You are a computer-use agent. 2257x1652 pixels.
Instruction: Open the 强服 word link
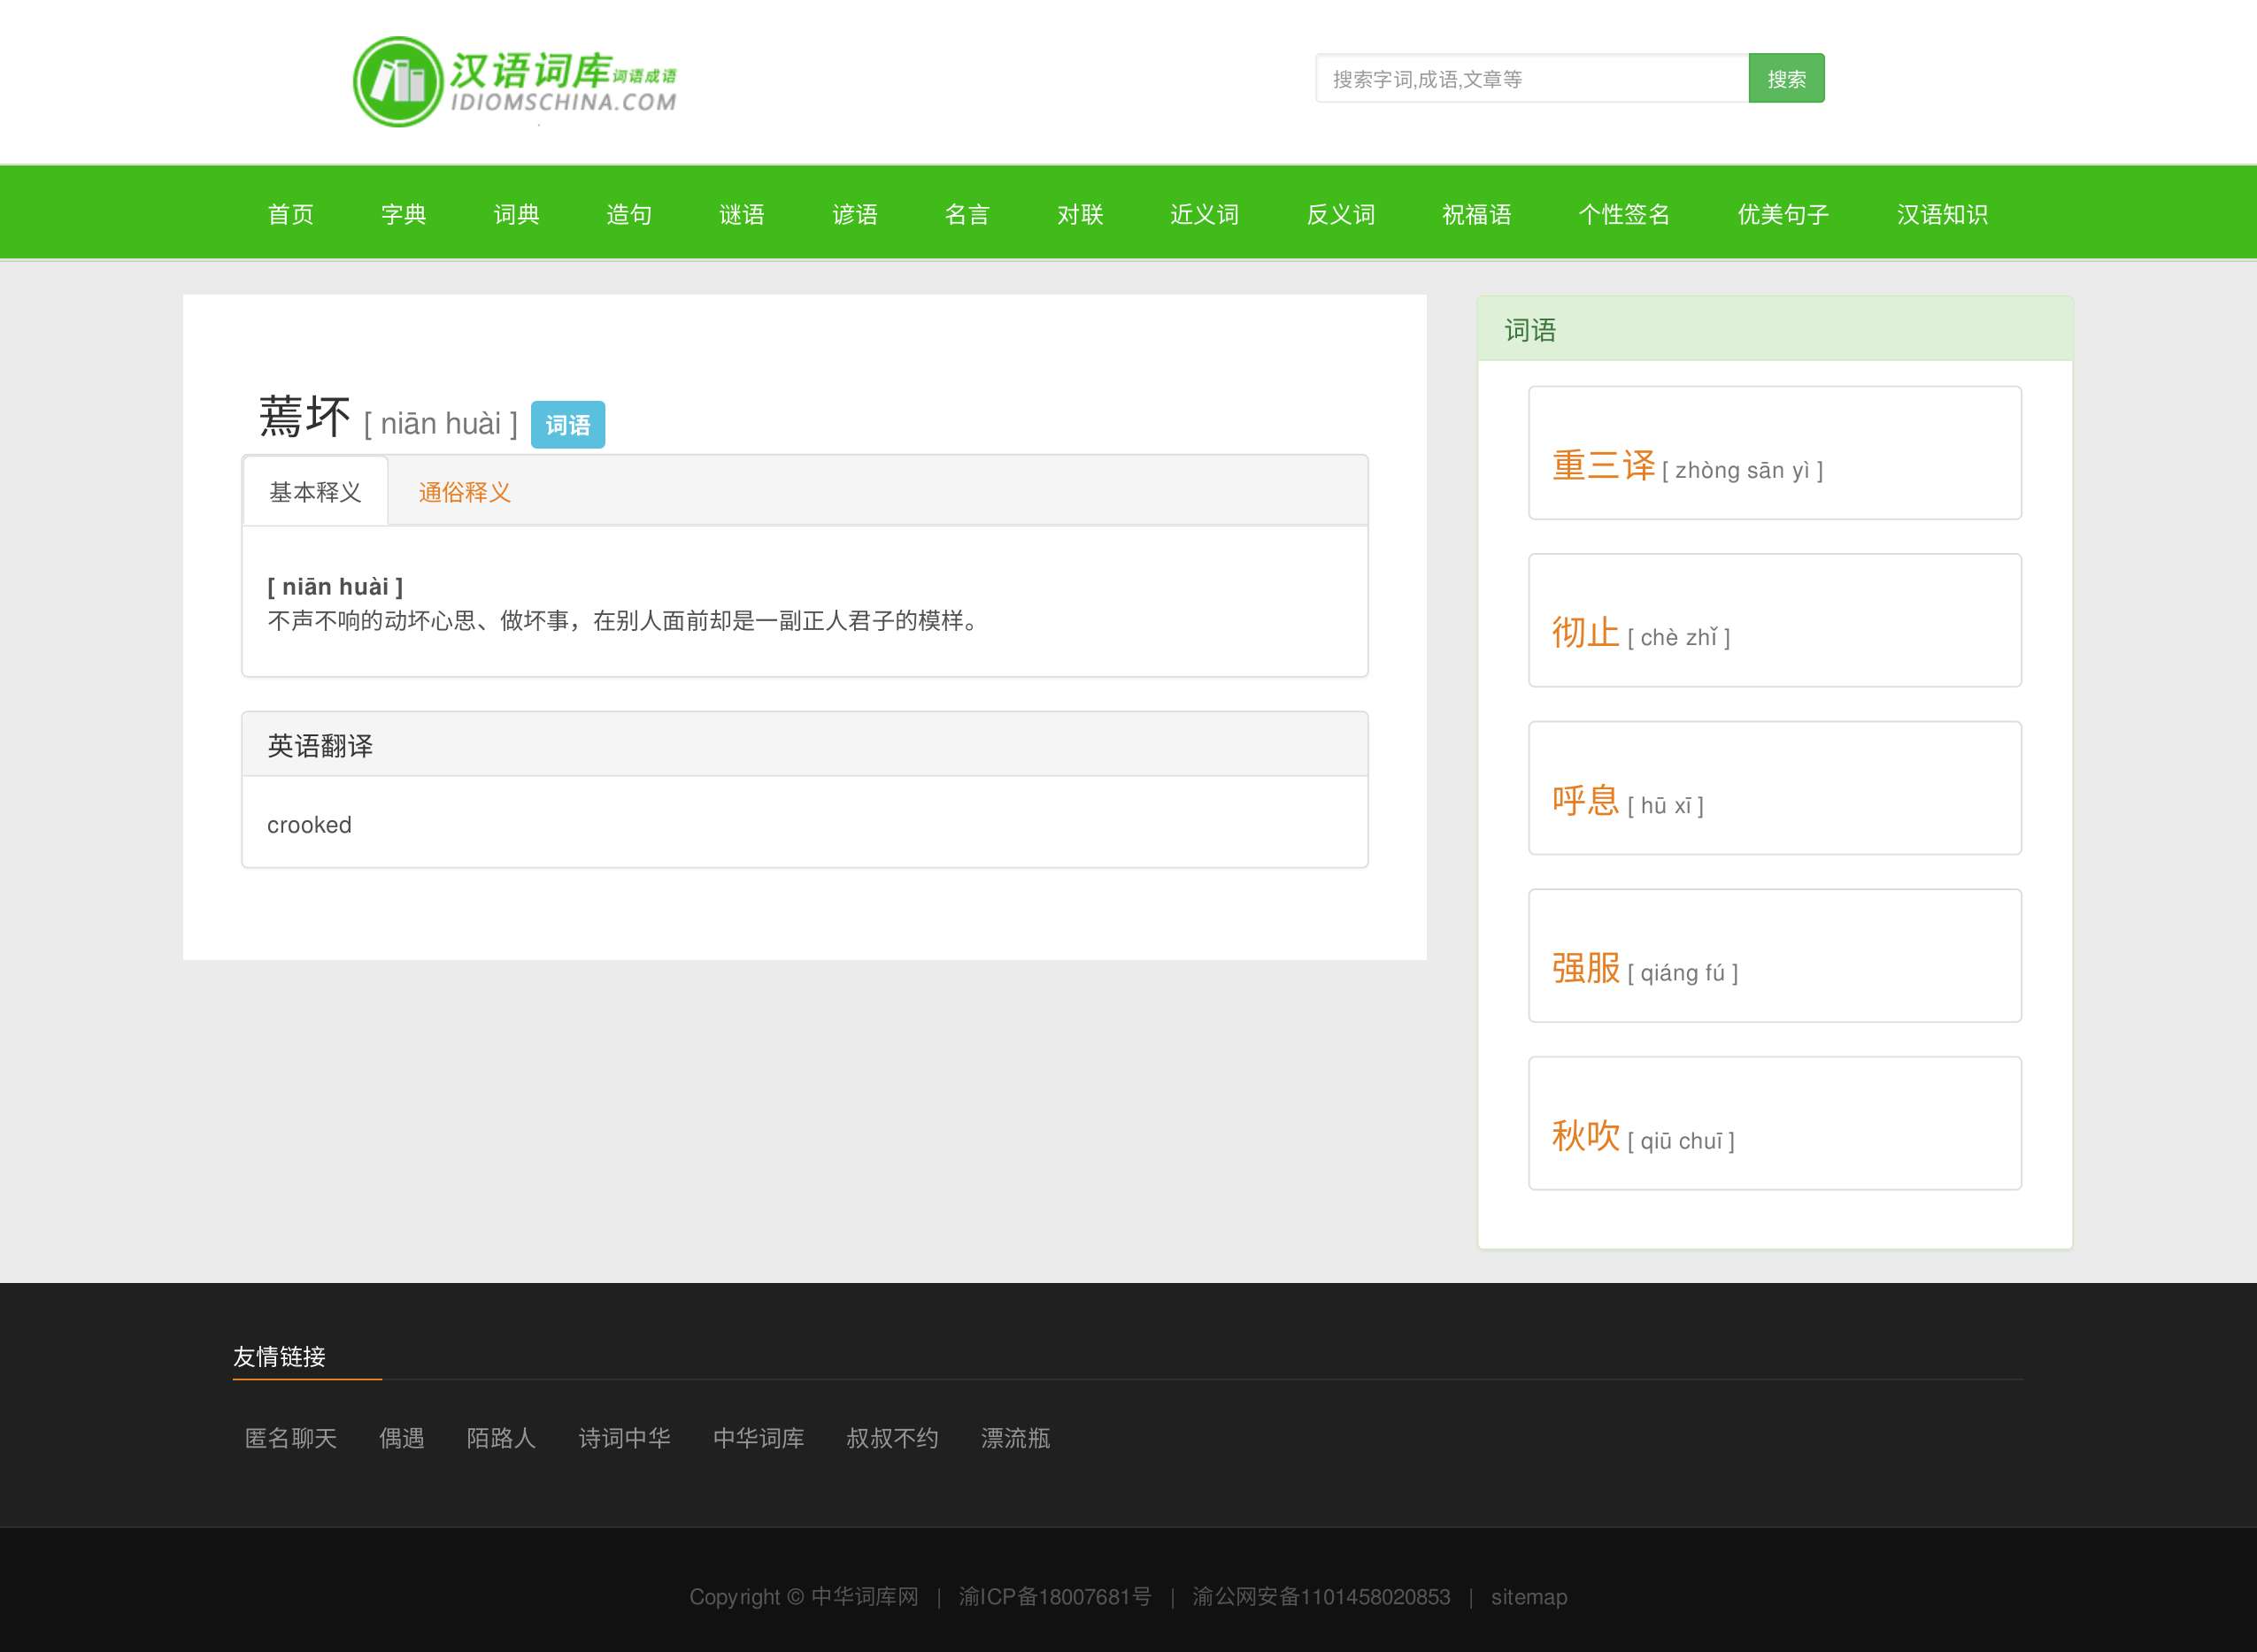tap(1585, 969)
